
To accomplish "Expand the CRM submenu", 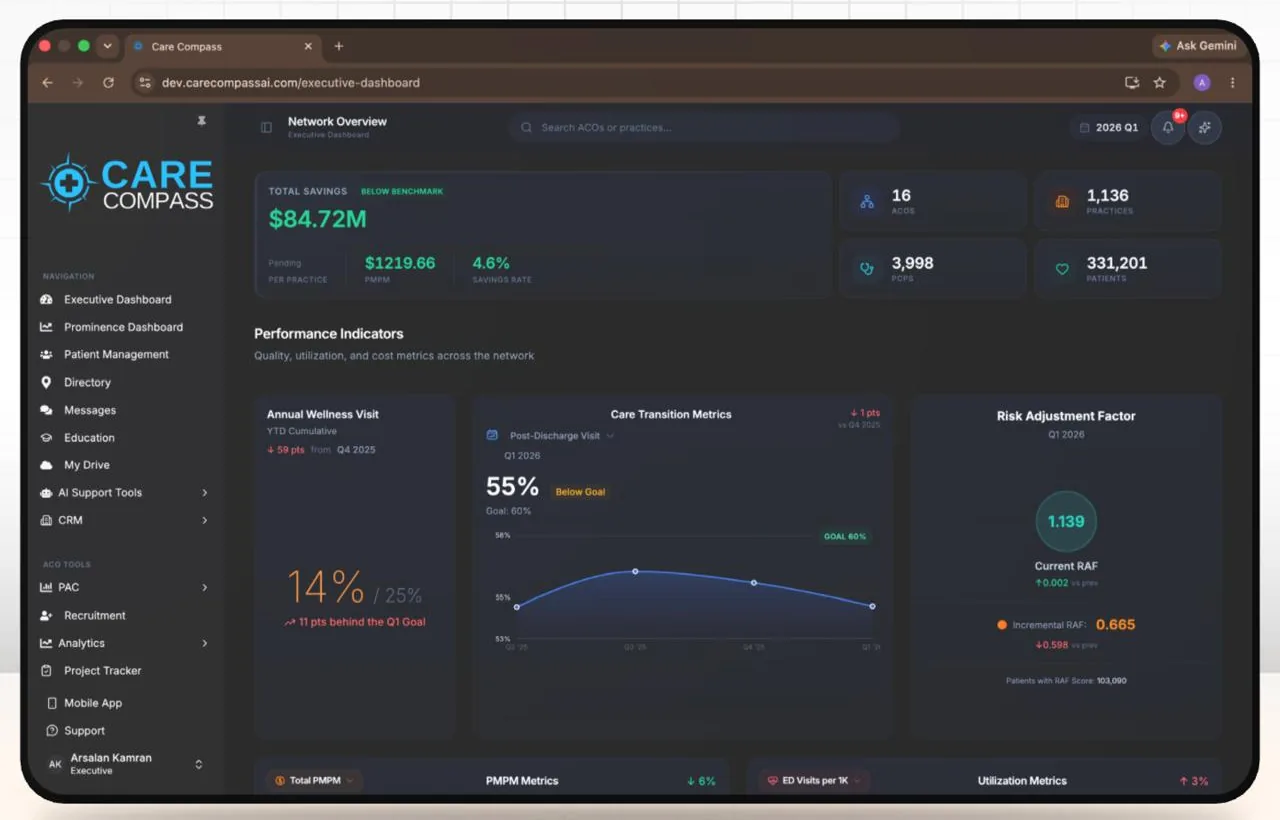I will click(x=204, y=520).
